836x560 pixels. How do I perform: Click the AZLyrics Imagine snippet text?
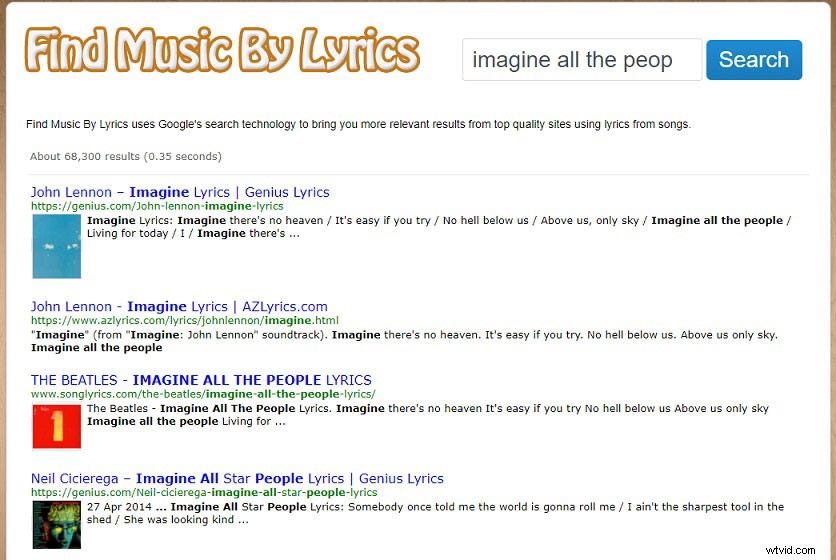[404, 341]
